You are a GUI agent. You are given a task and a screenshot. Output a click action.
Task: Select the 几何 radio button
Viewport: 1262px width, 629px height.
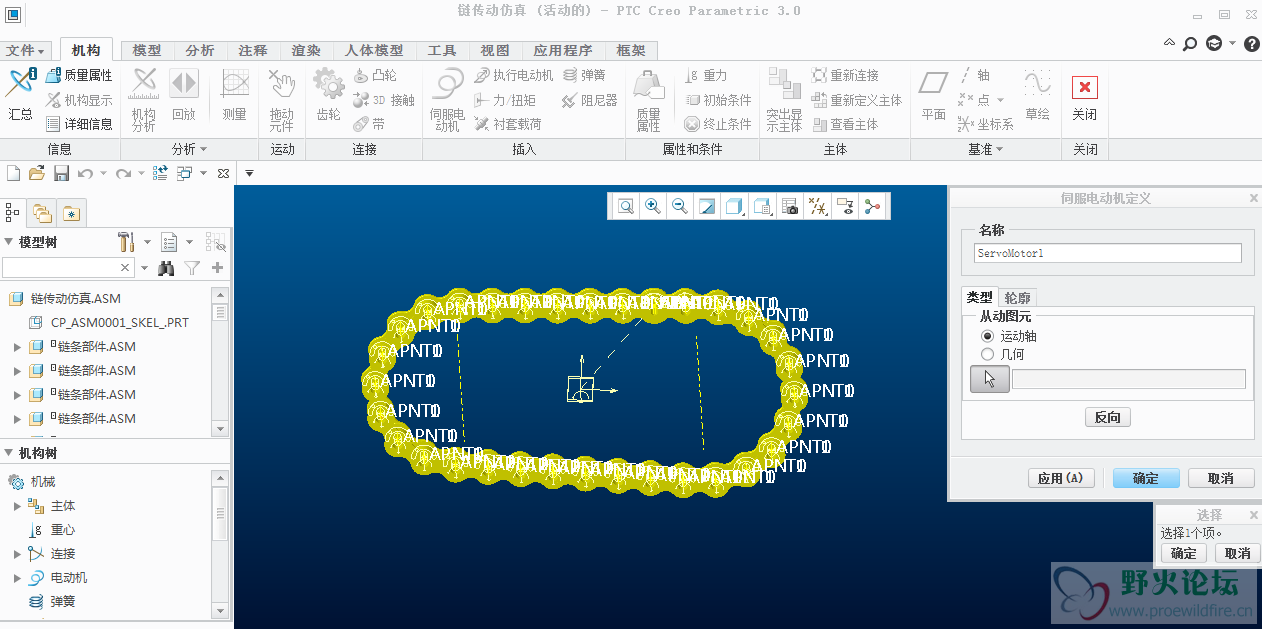coord(988,354)
